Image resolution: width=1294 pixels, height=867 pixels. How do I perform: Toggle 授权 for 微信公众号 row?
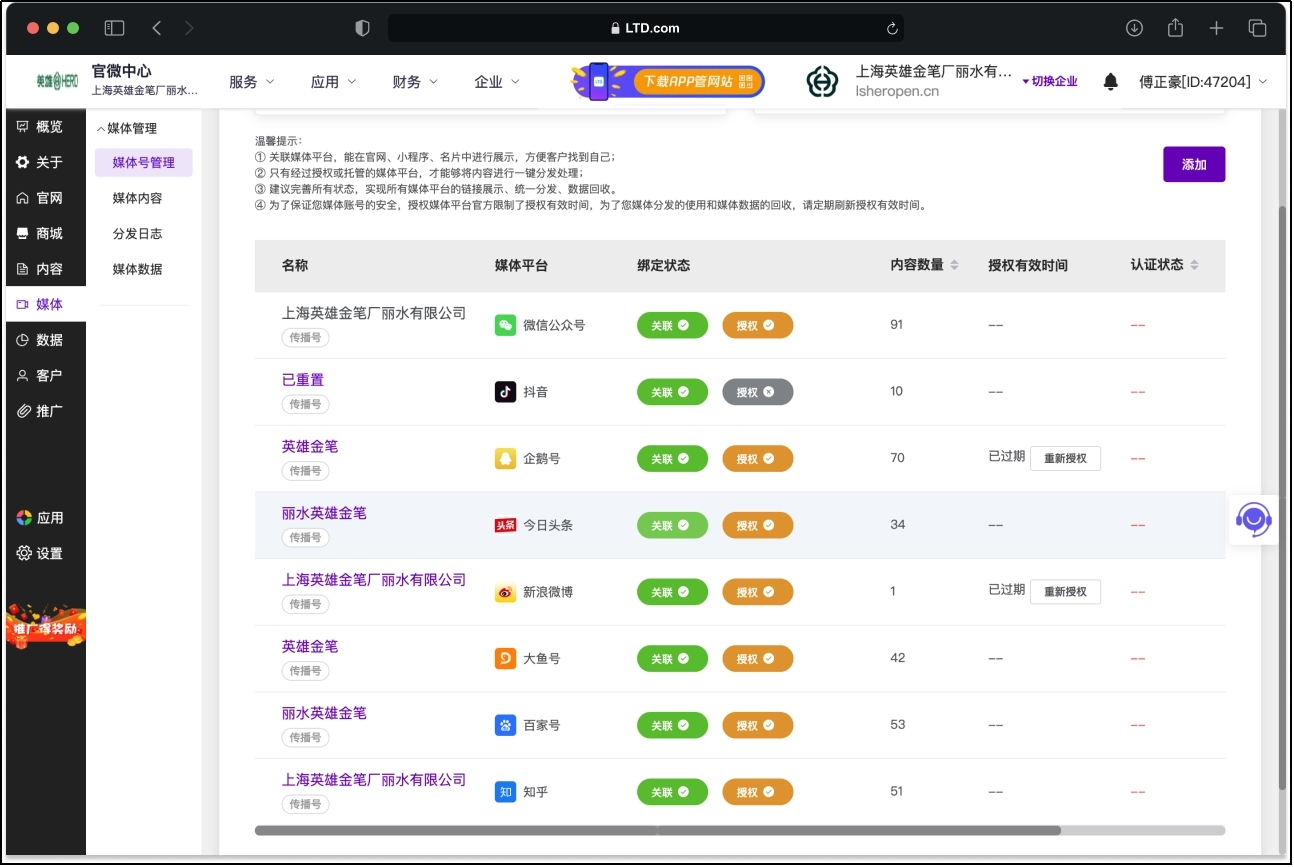click(x=757, y=325)
